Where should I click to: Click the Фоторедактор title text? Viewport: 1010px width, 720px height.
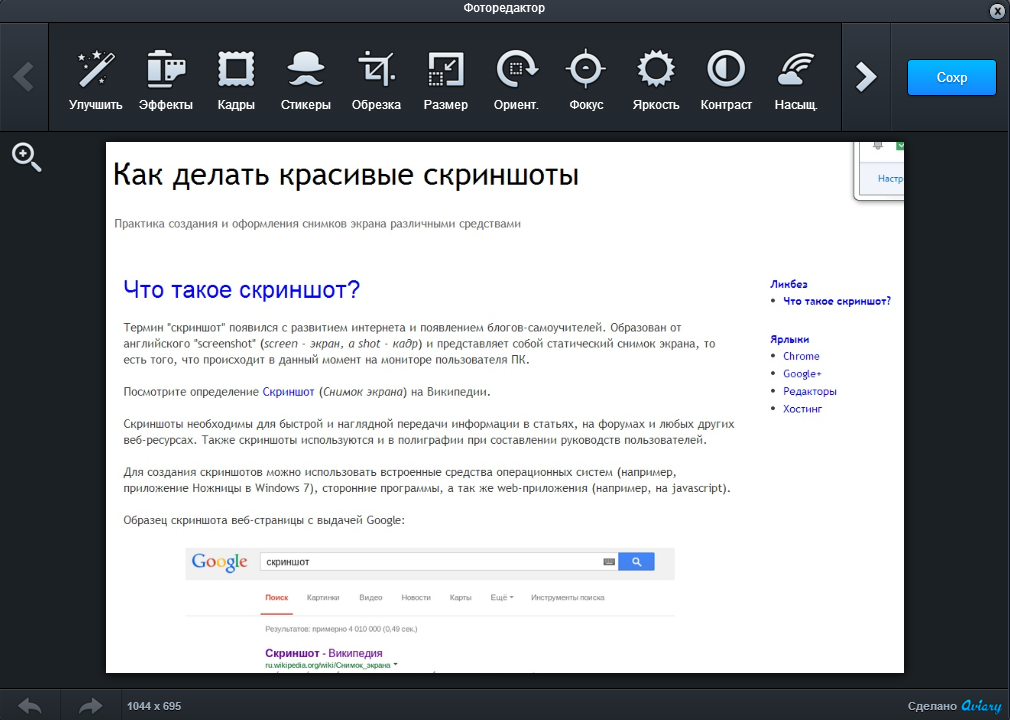(x=504, y=8)
